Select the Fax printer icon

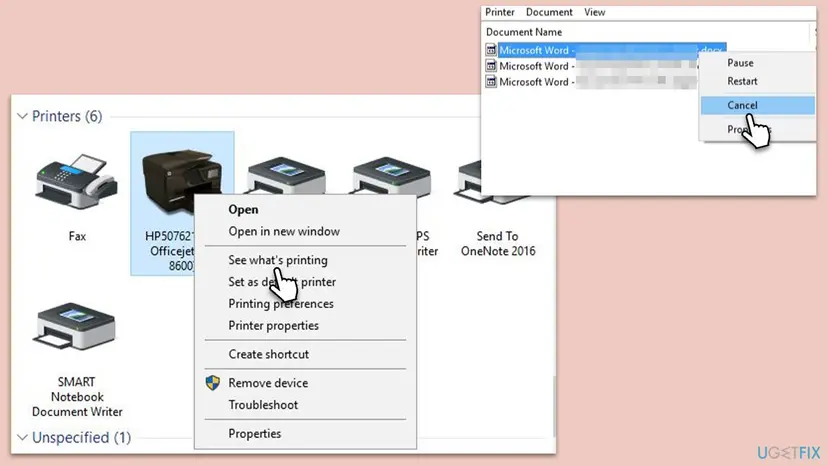coord(77,181)
